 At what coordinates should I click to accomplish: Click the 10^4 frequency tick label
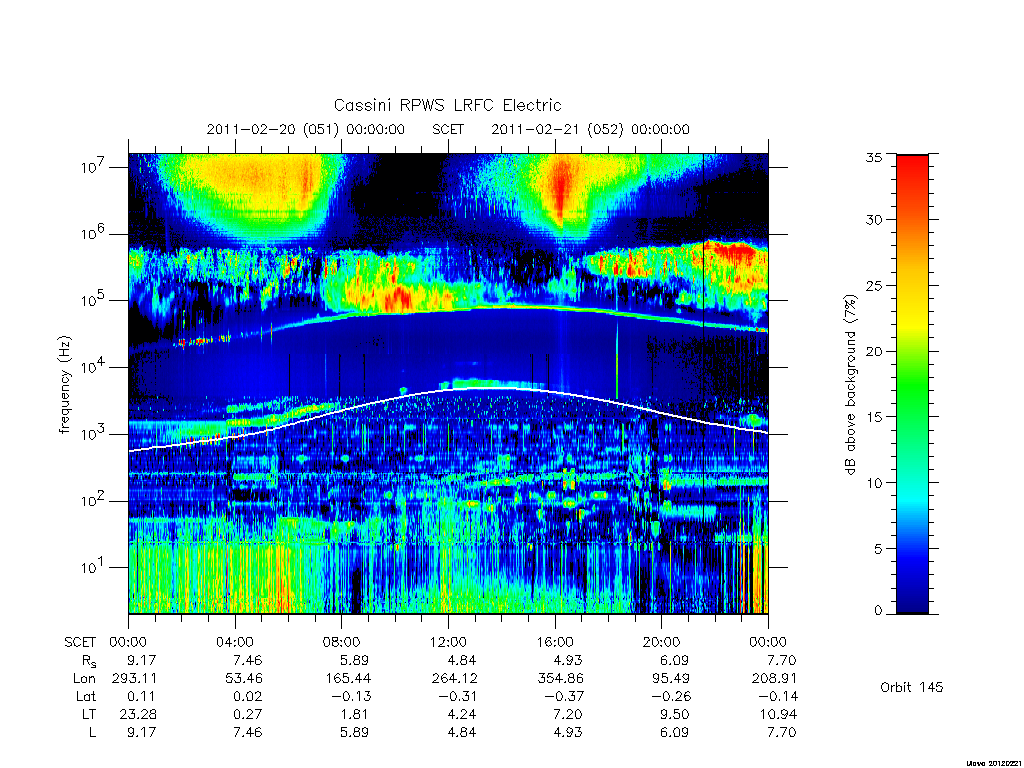pyautogui.click(x=94, y=367)
